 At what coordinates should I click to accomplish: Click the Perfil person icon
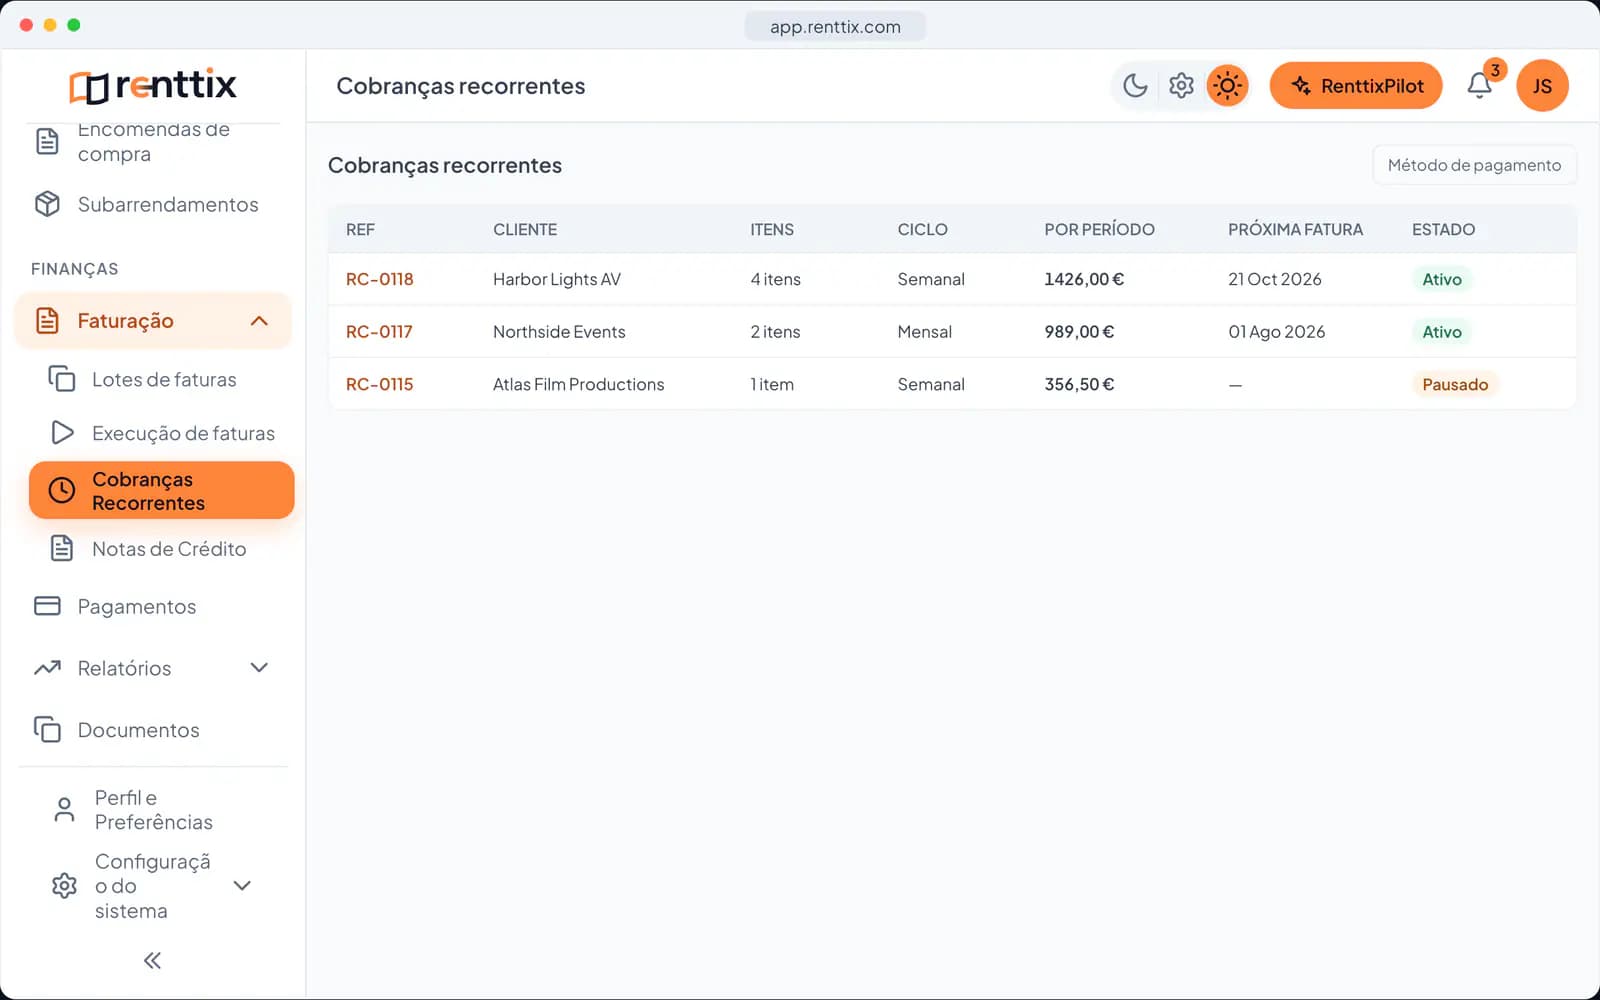pos(64,810)
